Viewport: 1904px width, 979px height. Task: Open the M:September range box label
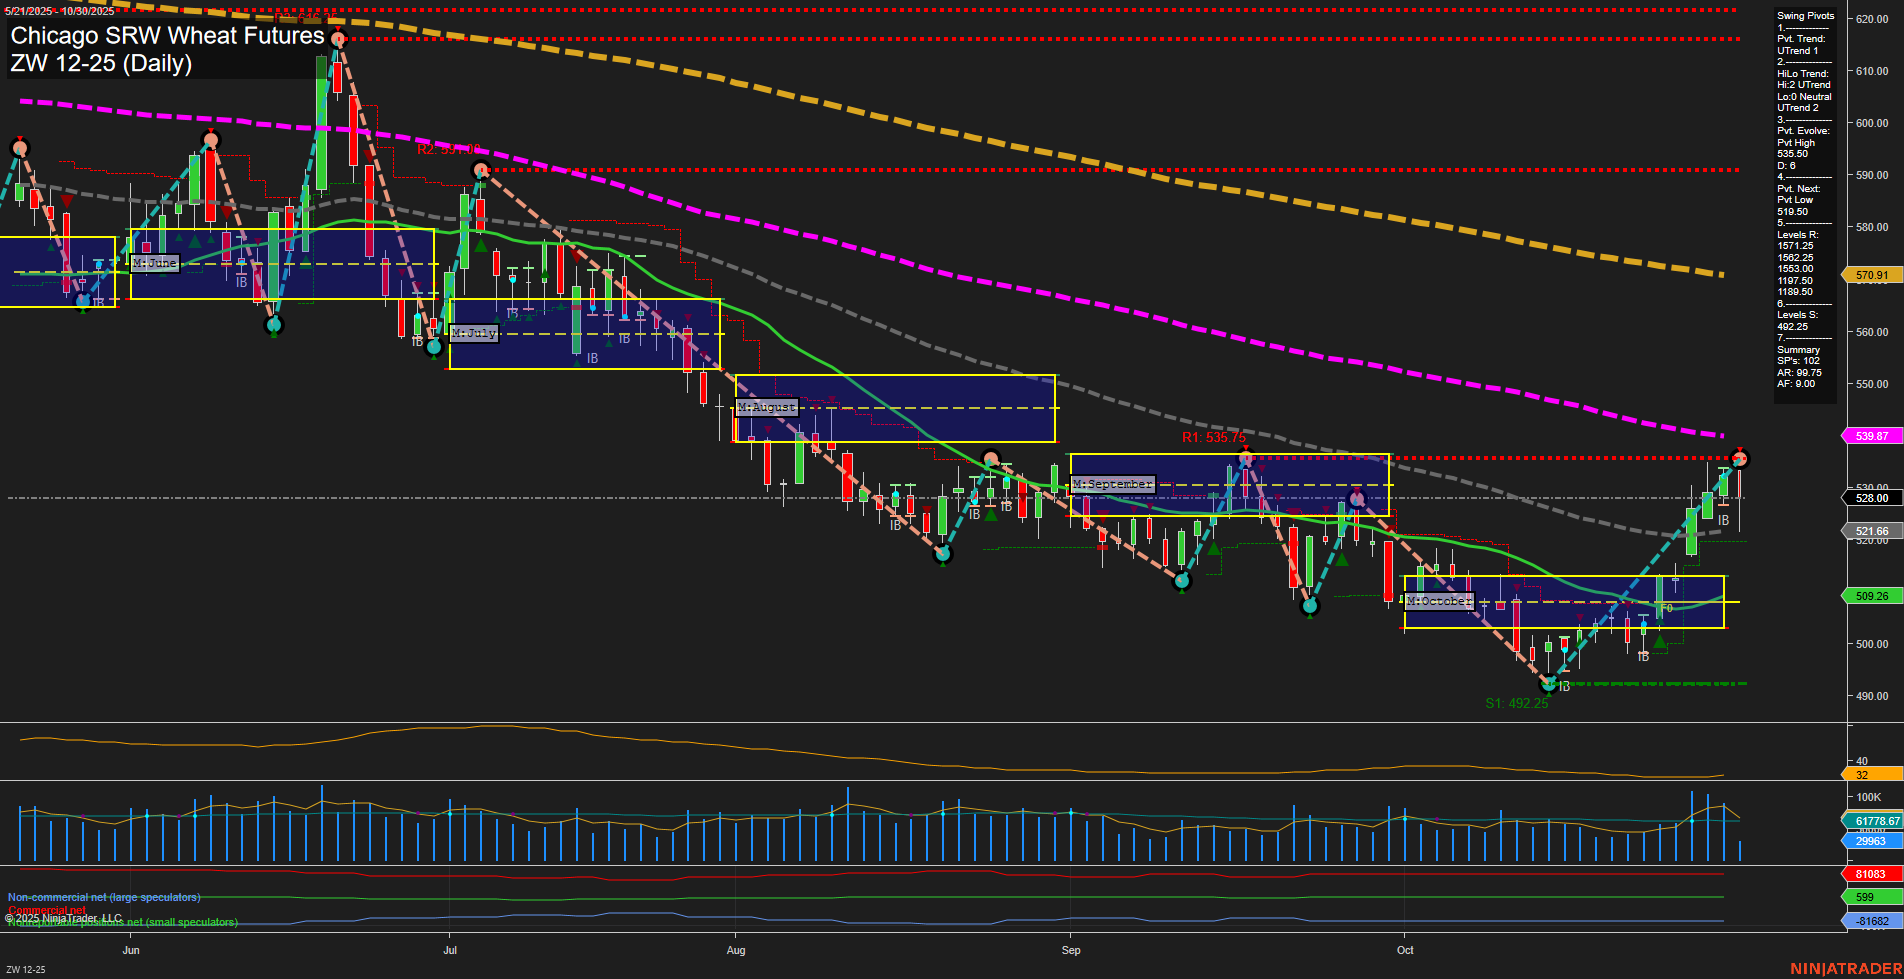(x=1112, y=483)
